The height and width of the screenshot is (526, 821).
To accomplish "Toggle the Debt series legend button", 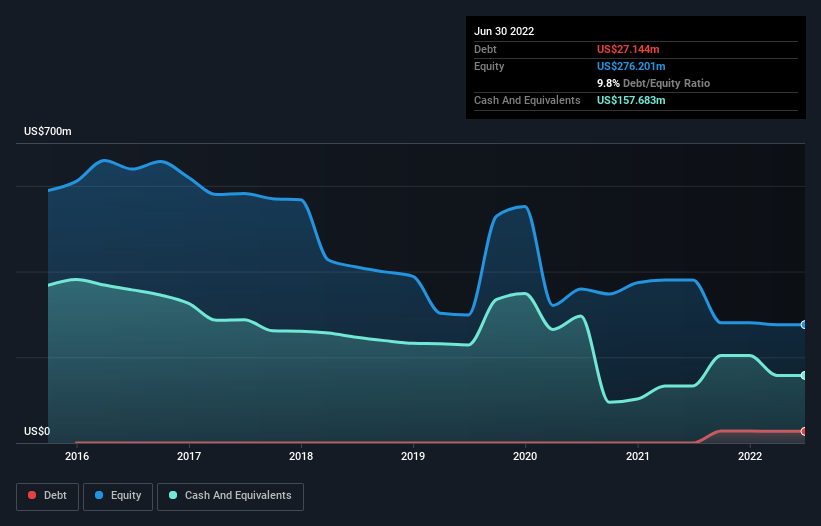I will [x=48, y=496].
